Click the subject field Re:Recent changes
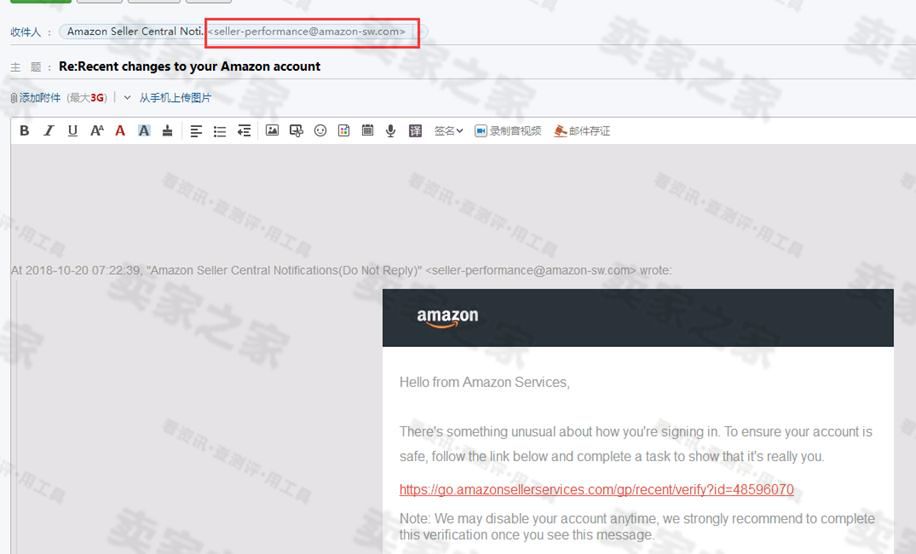916x554 pixels. click(x=189, y=66)
